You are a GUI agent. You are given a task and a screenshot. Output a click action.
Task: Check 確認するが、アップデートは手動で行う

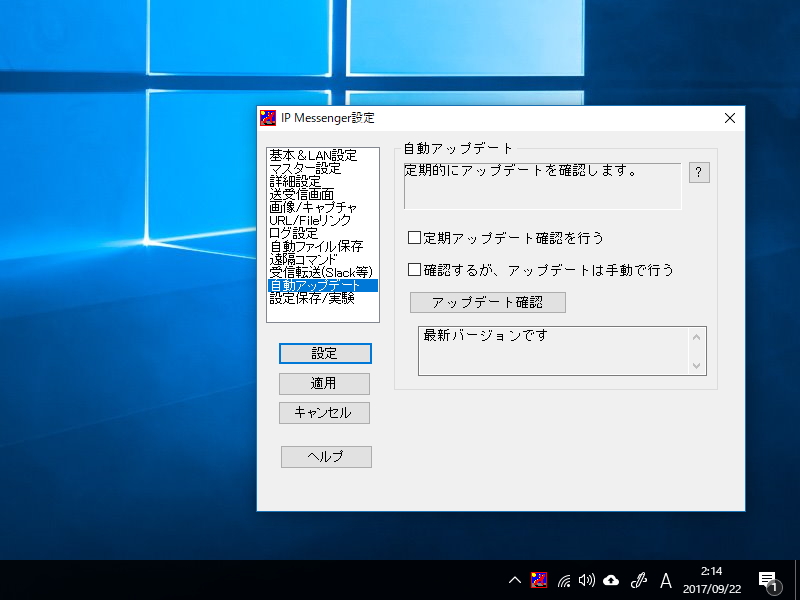click(x=412, y=270)
